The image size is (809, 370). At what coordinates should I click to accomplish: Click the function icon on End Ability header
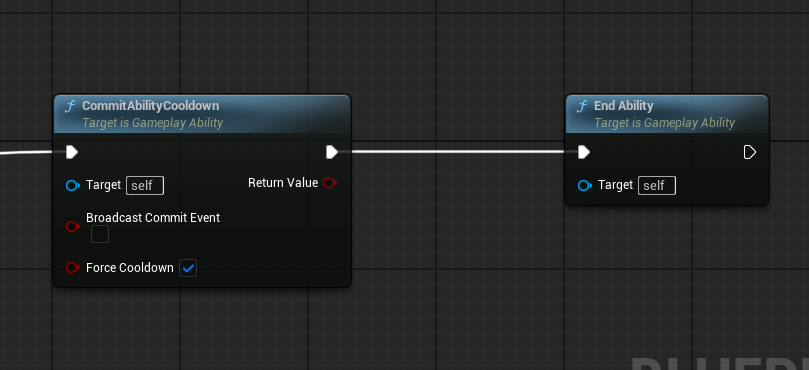tap(583, 106)
